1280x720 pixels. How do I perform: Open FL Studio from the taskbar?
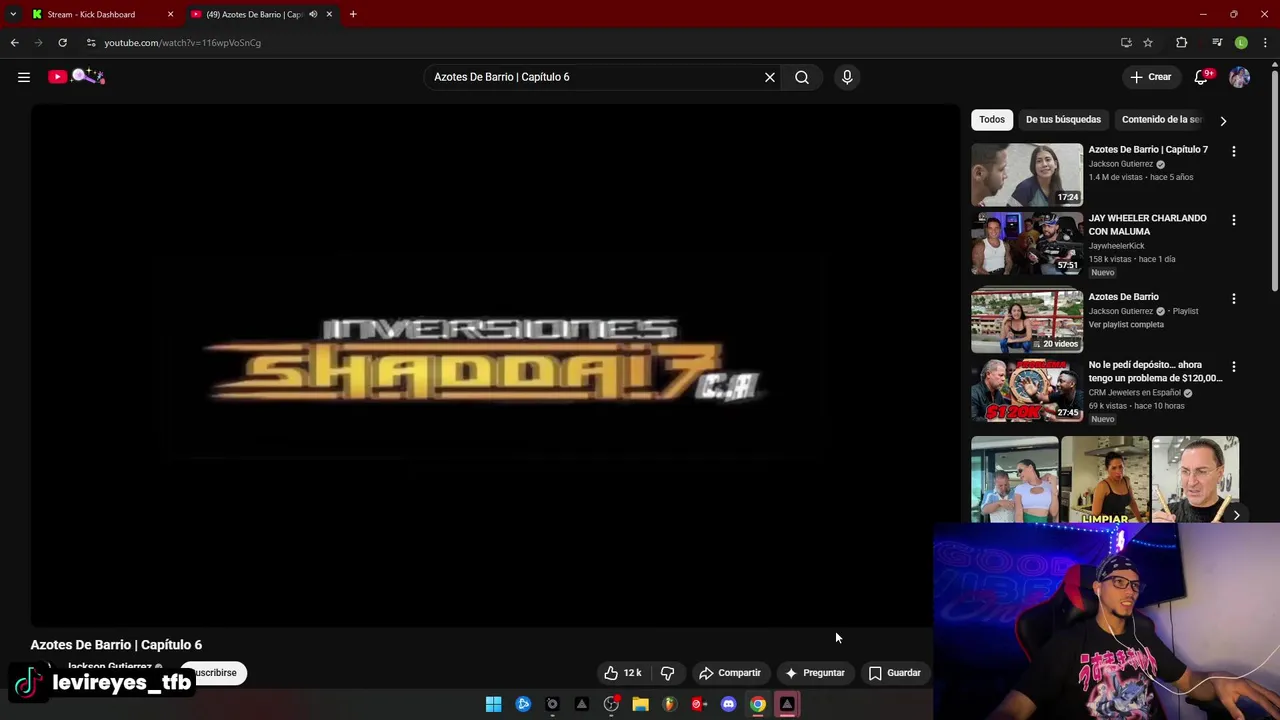[669, 705]
